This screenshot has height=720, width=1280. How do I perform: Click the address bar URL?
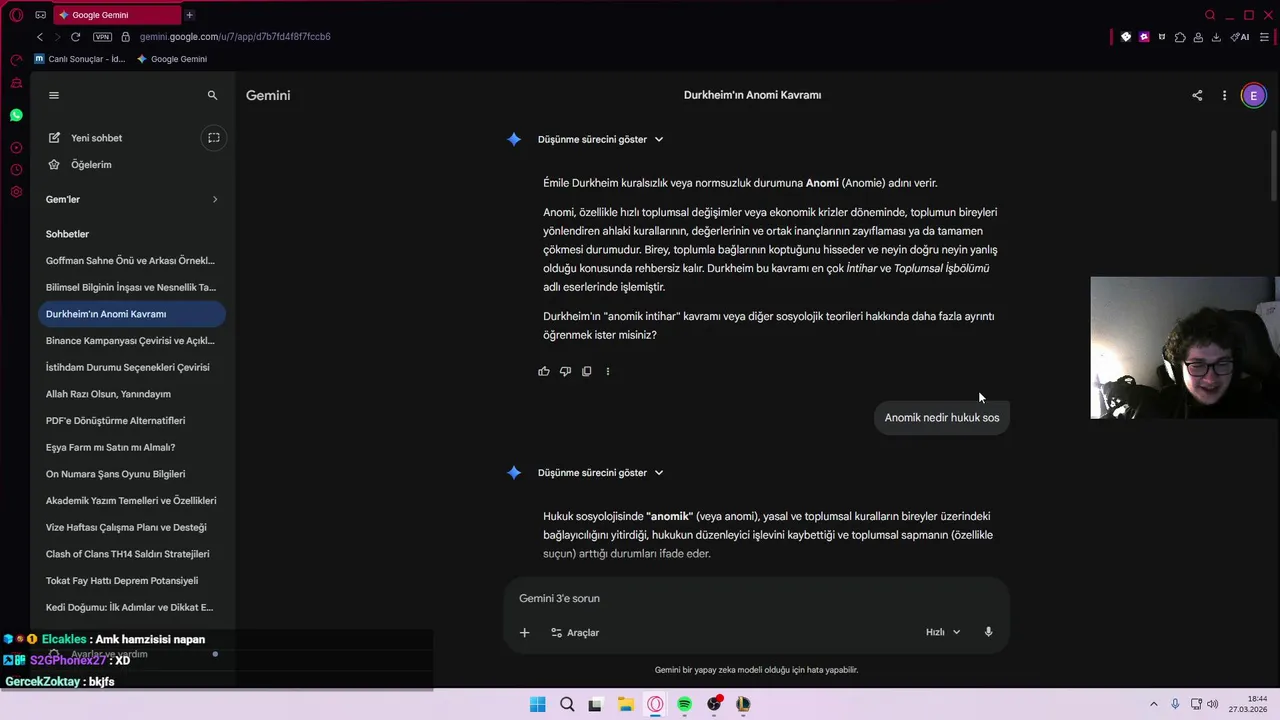click(235, 37)
